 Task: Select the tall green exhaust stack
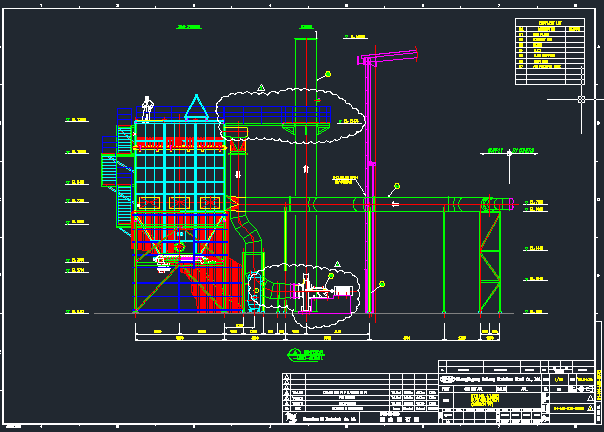[306, 173]
